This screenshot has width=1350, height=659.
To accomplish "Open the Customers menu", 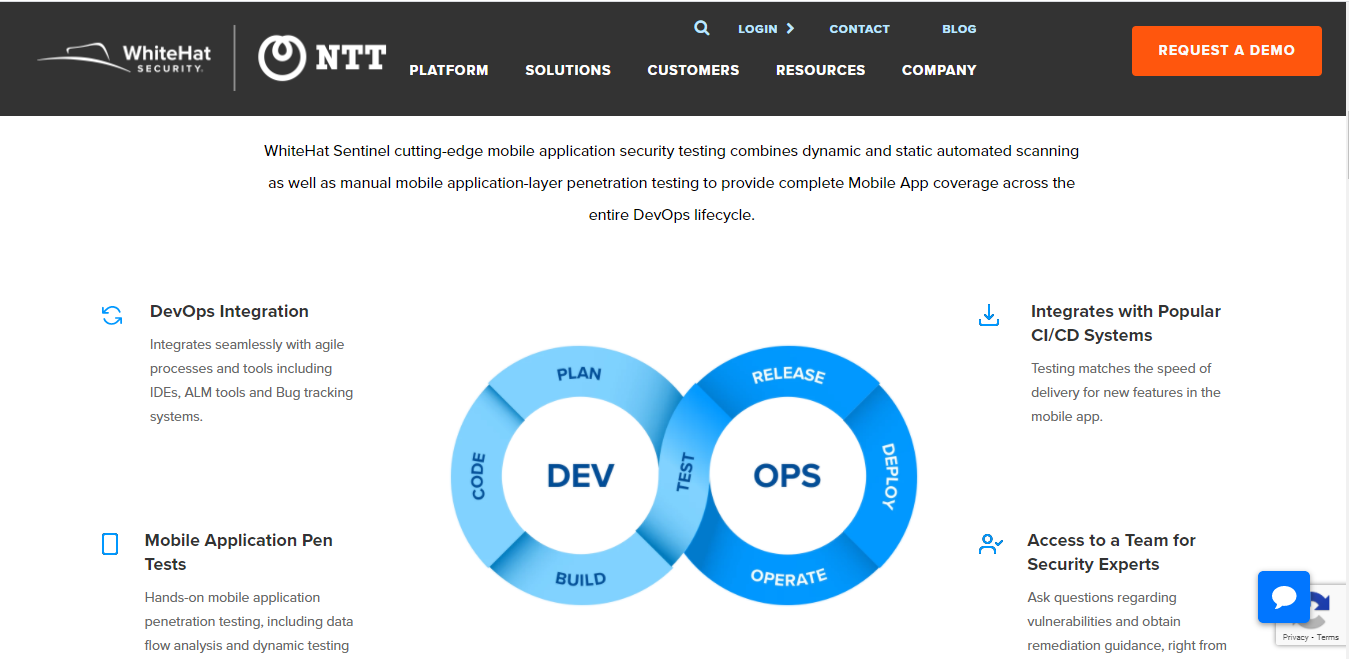I will (693, 70).
